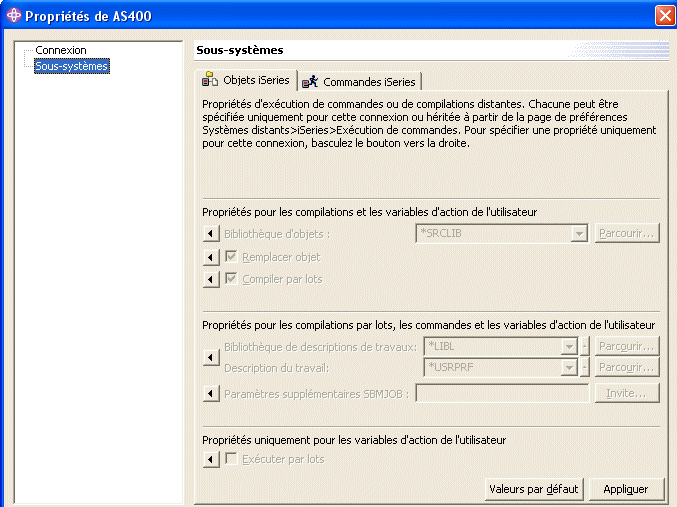Click Parcourir next to Bibliothèque d'objets
Image resolution: width=677 pixels, height=507 pixels.
[x=627, y=233]
